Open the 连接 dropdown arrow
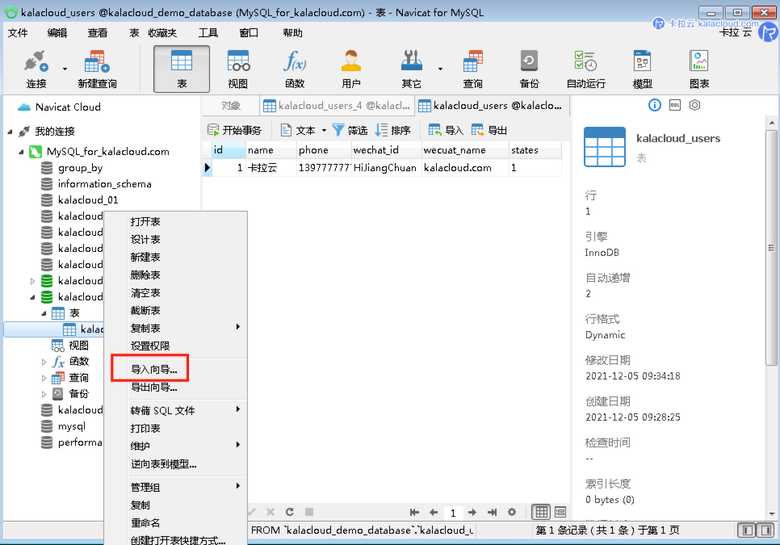This screenshot has width=780, height=545. (65, 69)
